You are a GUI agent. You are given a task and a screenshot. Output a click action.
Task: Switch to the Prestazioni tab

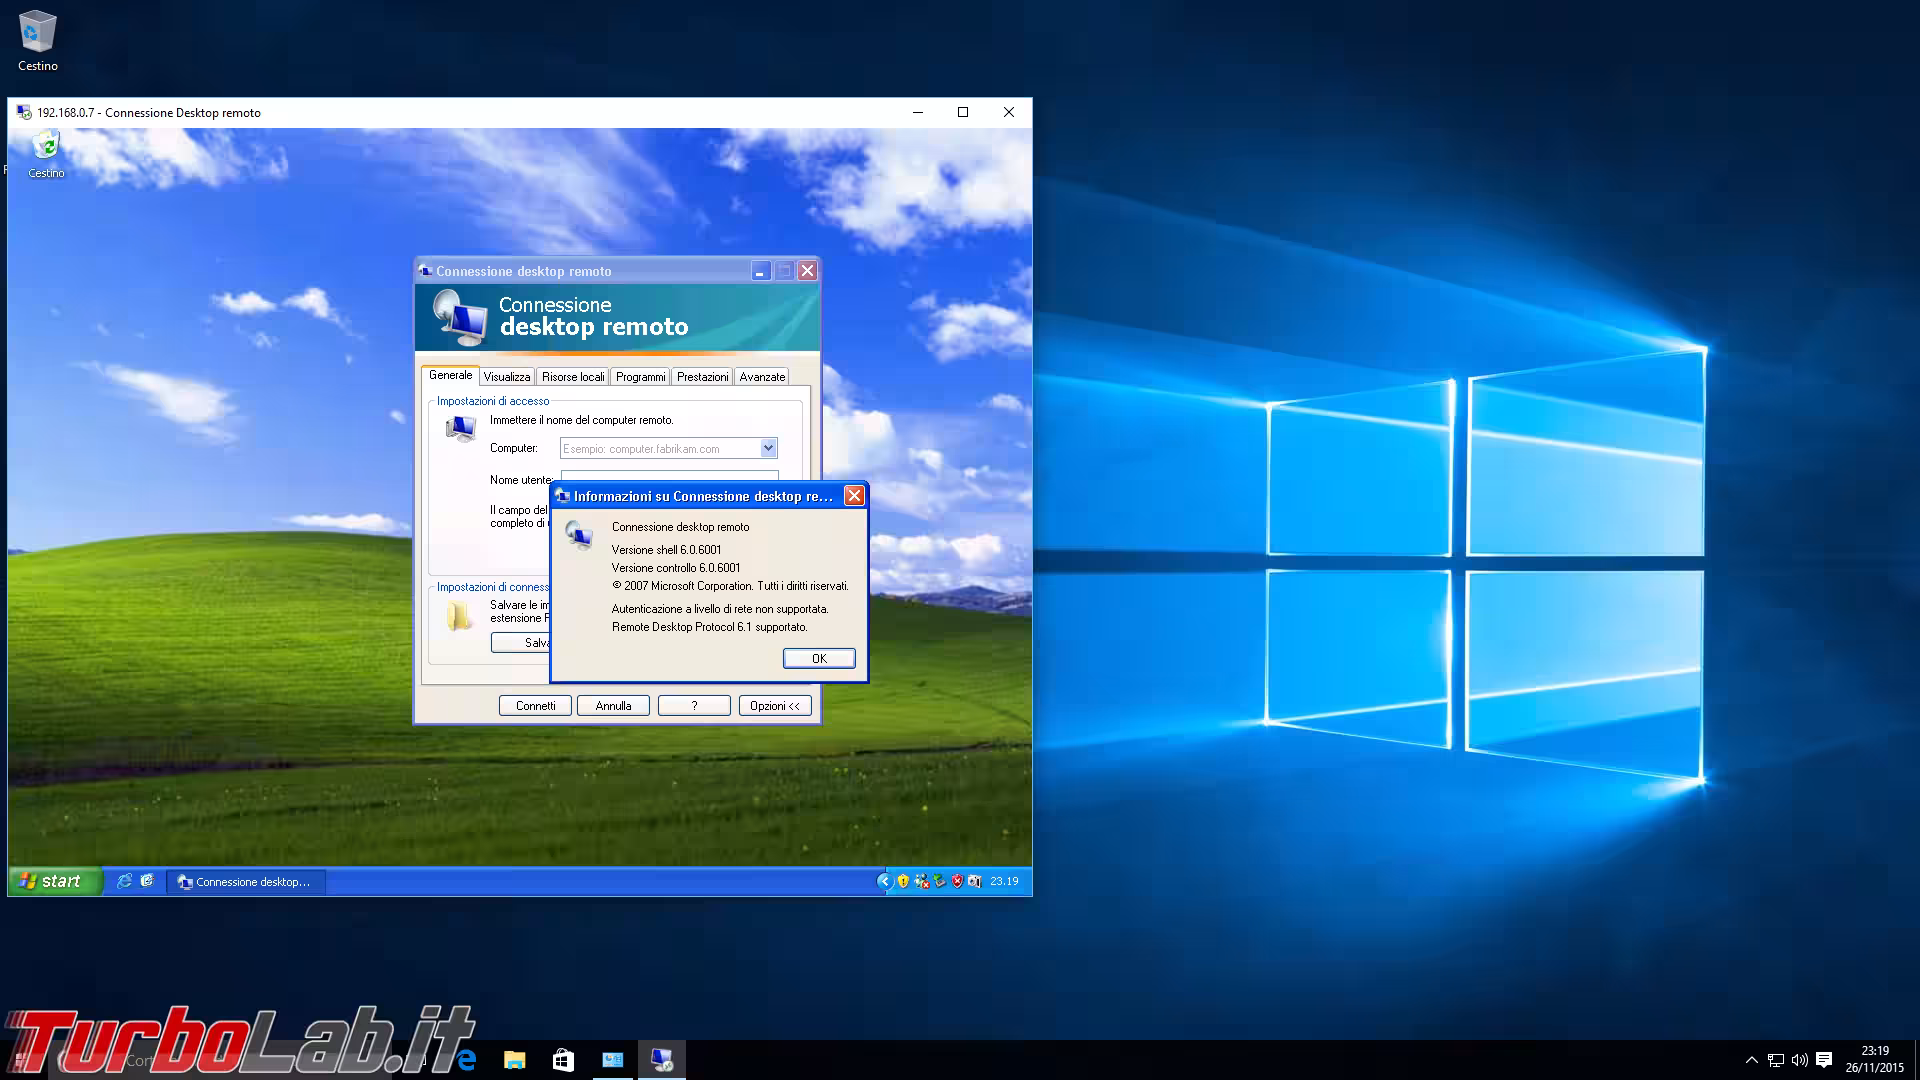(701, 376)
